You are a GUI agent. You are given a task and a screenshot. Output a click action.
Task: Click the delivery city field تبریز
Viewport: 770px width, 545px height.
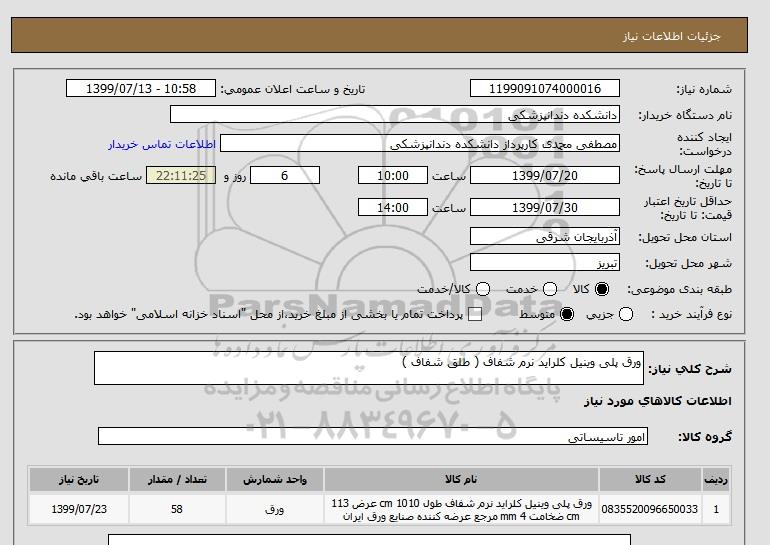pos(545,262)
